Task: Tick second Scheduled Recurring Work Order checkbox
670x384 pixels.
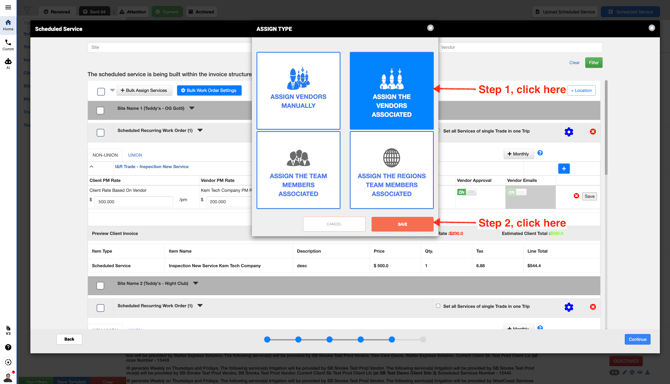Action: click(100, 308)
